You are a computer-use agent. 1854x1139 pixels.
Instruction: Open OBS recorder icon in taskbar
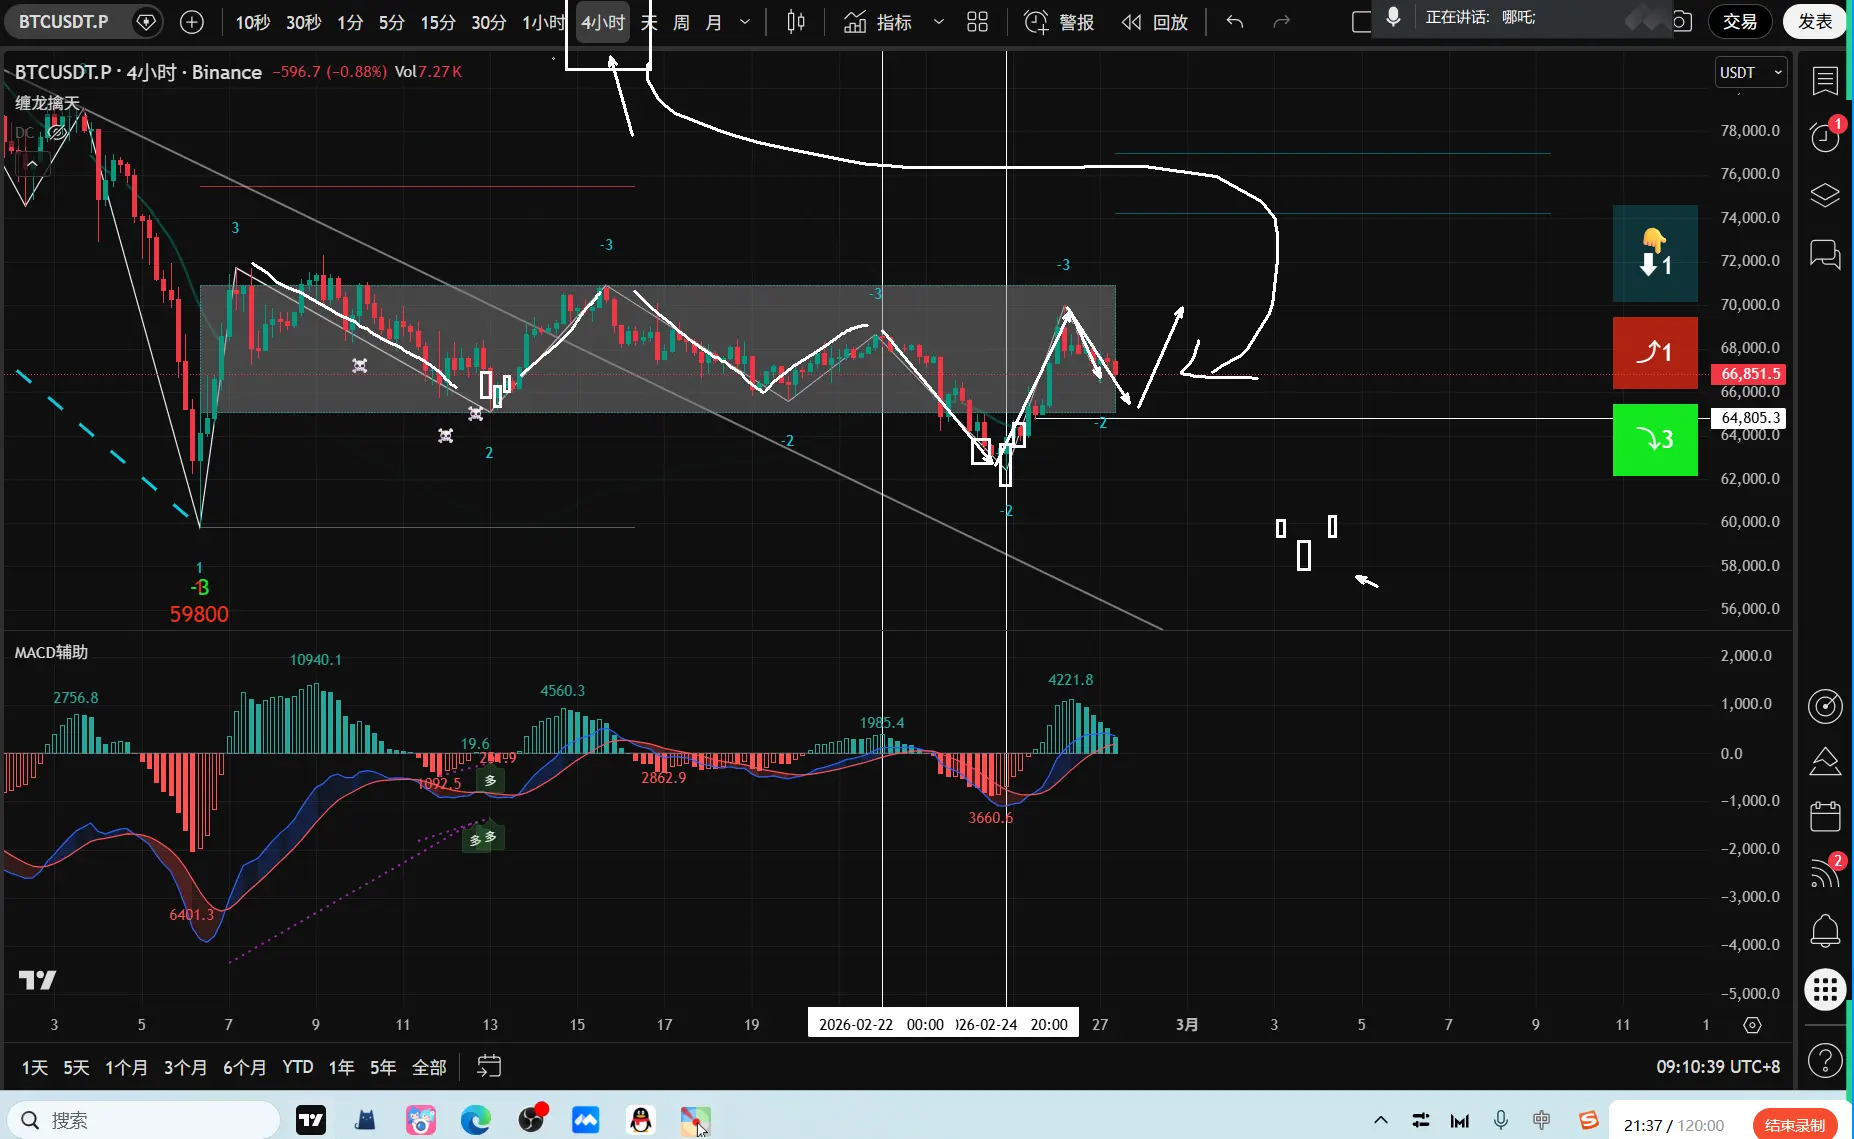click(x=531, y=1120)
